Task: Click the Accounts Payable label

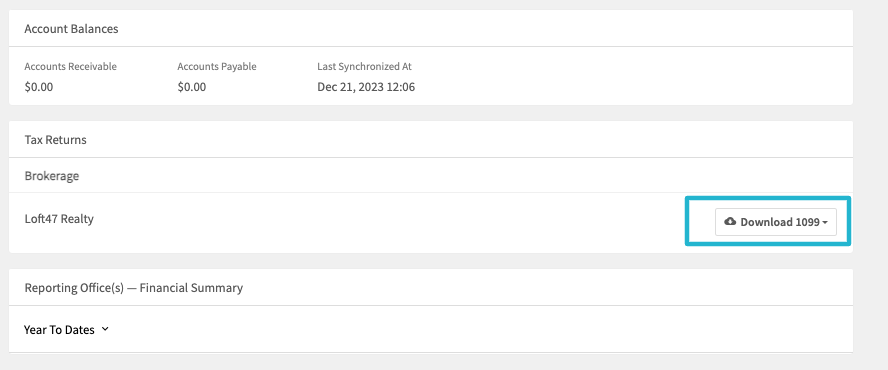Action: click(216, 66)
